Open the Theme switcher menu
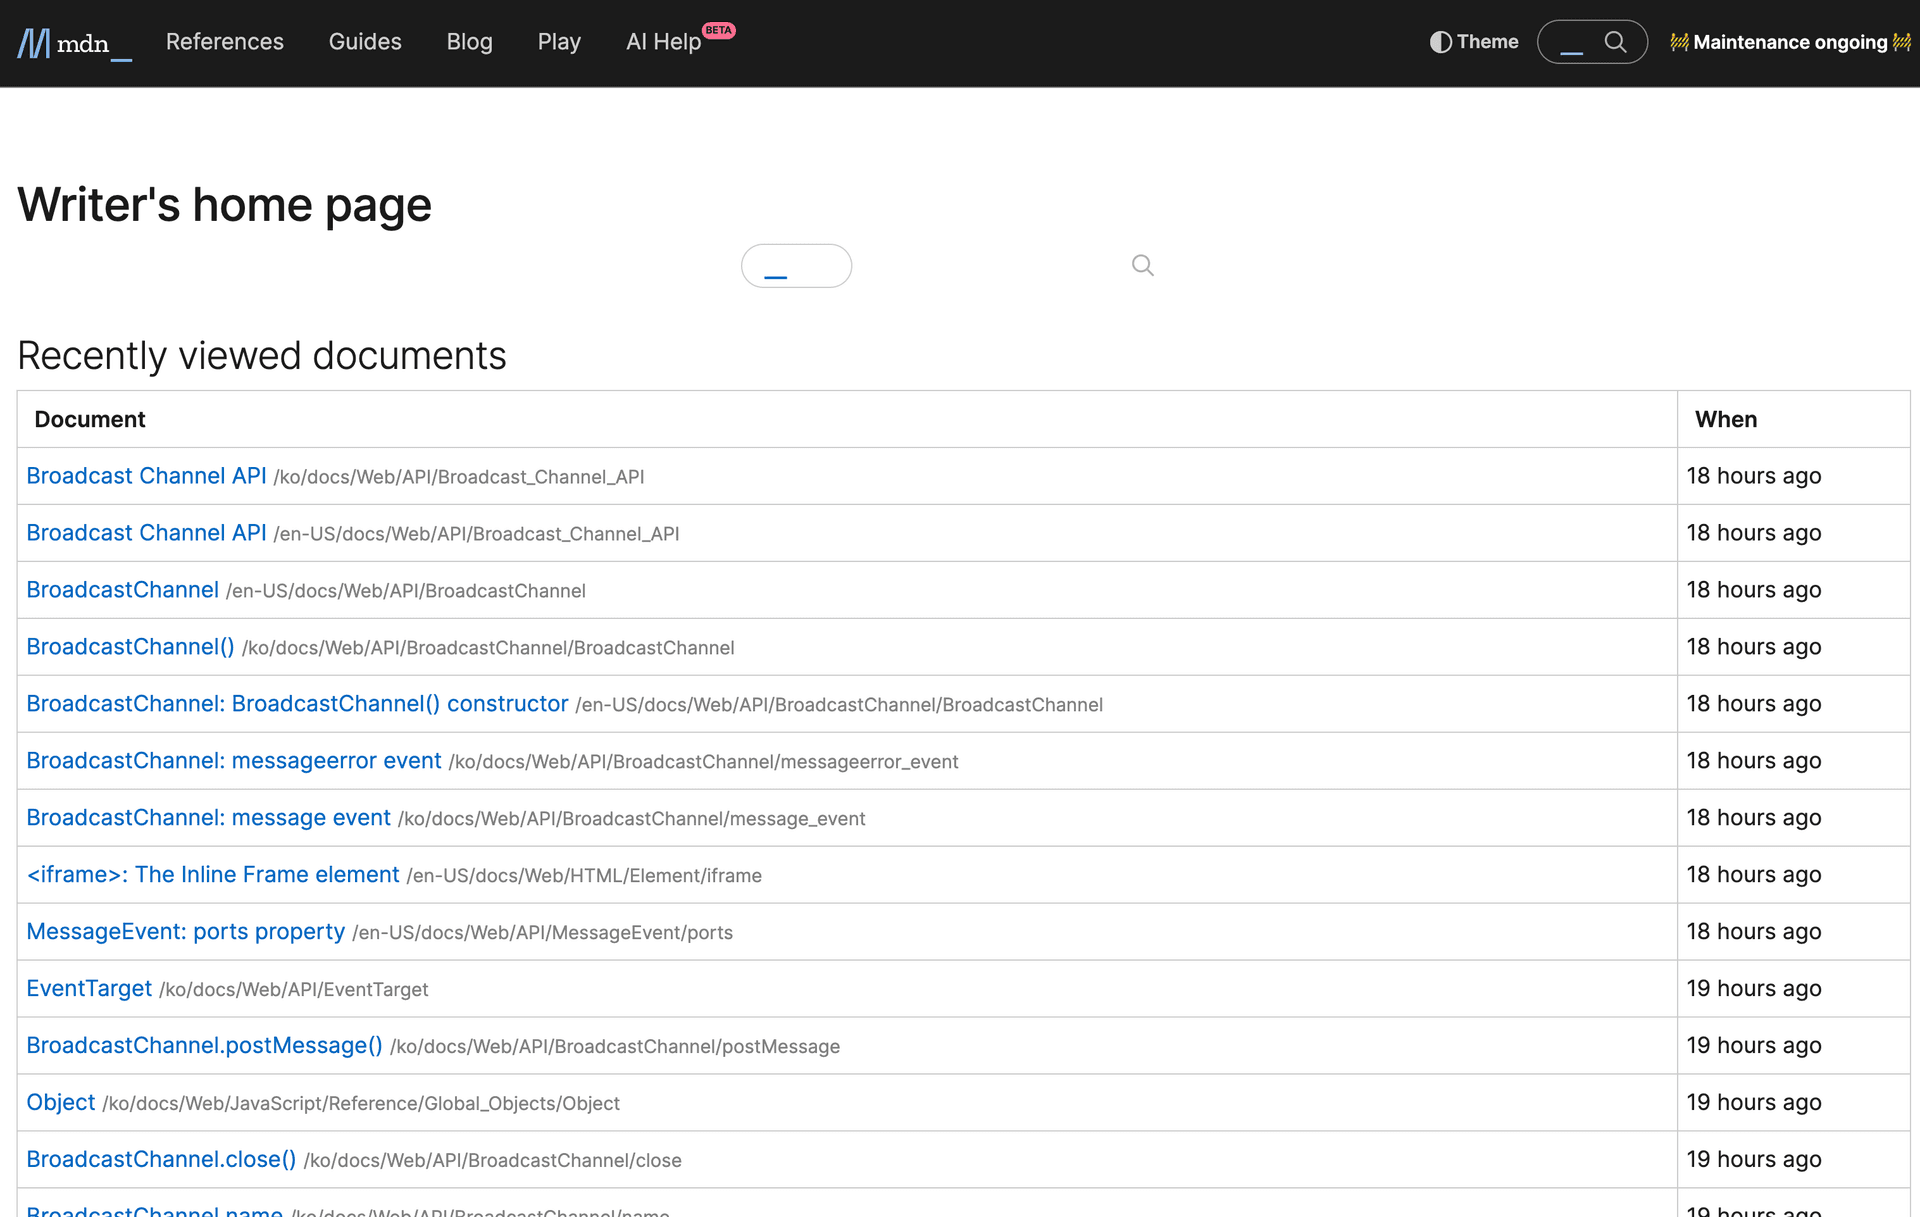Image resolution: width=1920 pixels, height=1217 pixels. click(x=1475, y=42)
